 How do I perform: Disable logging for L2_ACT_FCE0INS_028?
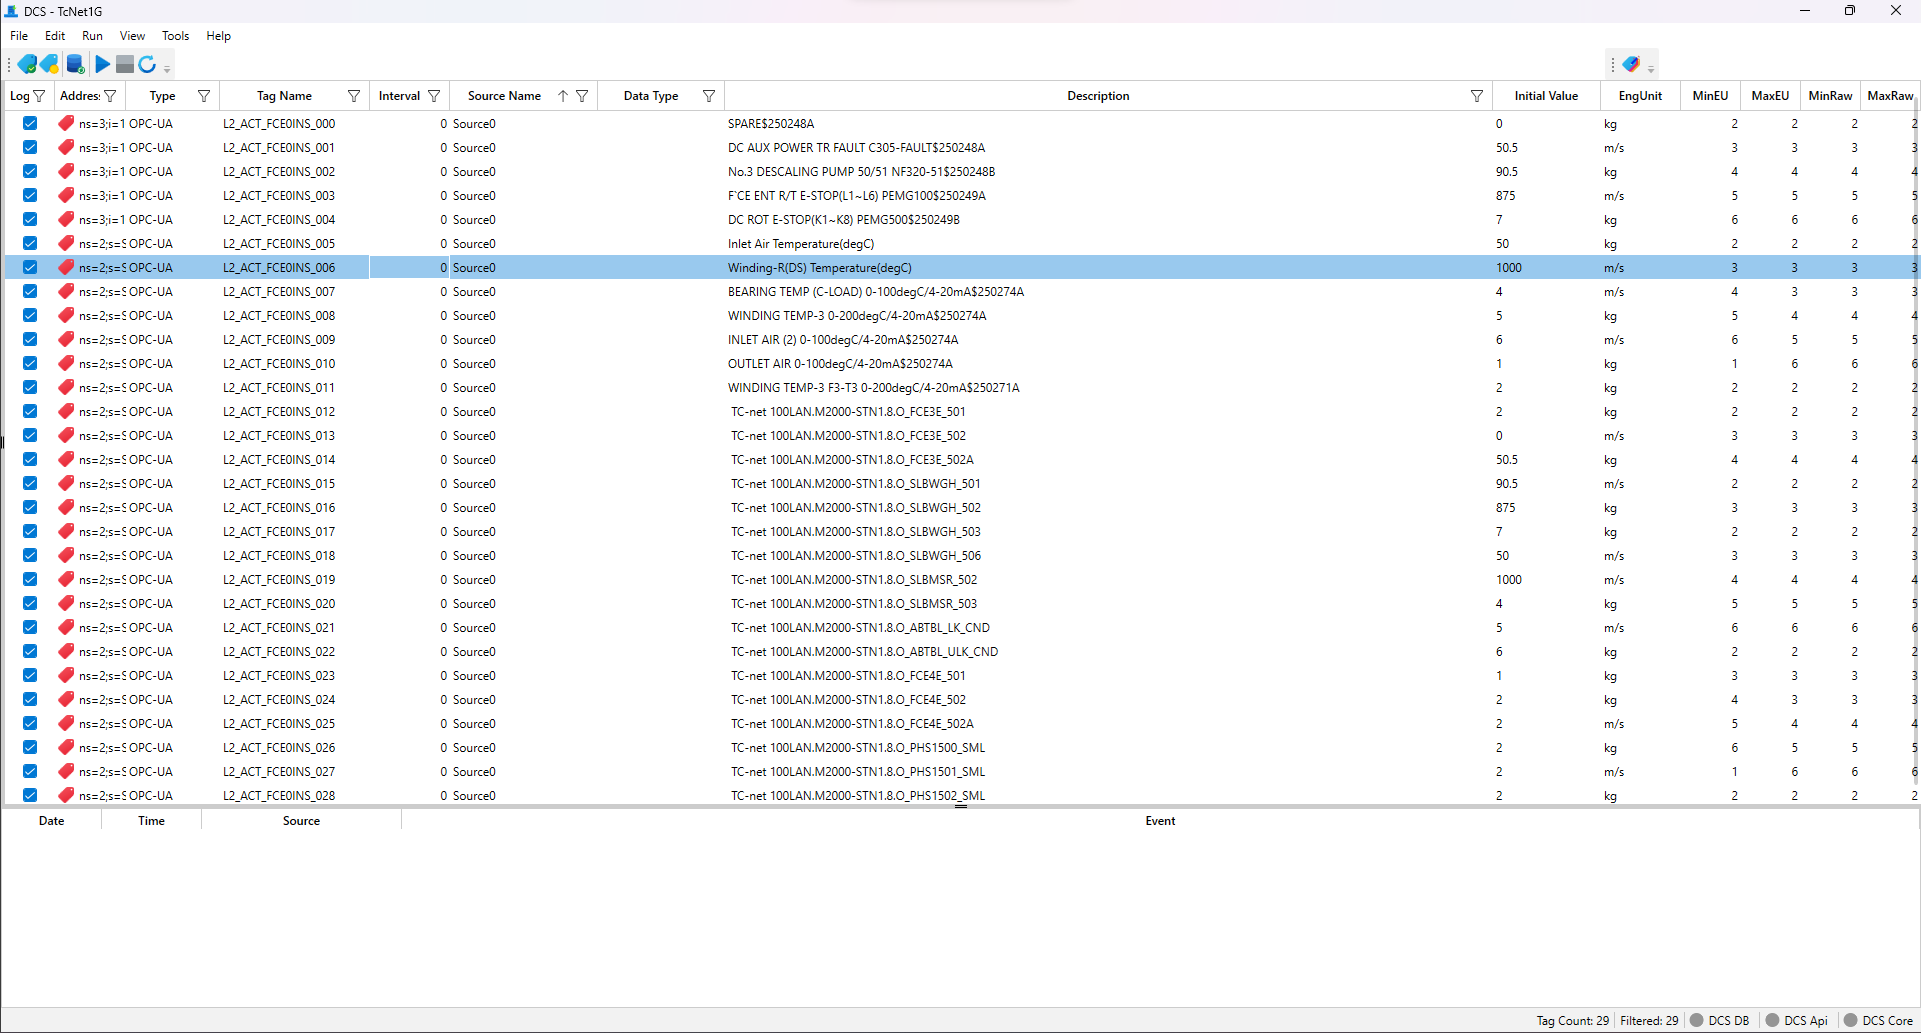point(30,795)
